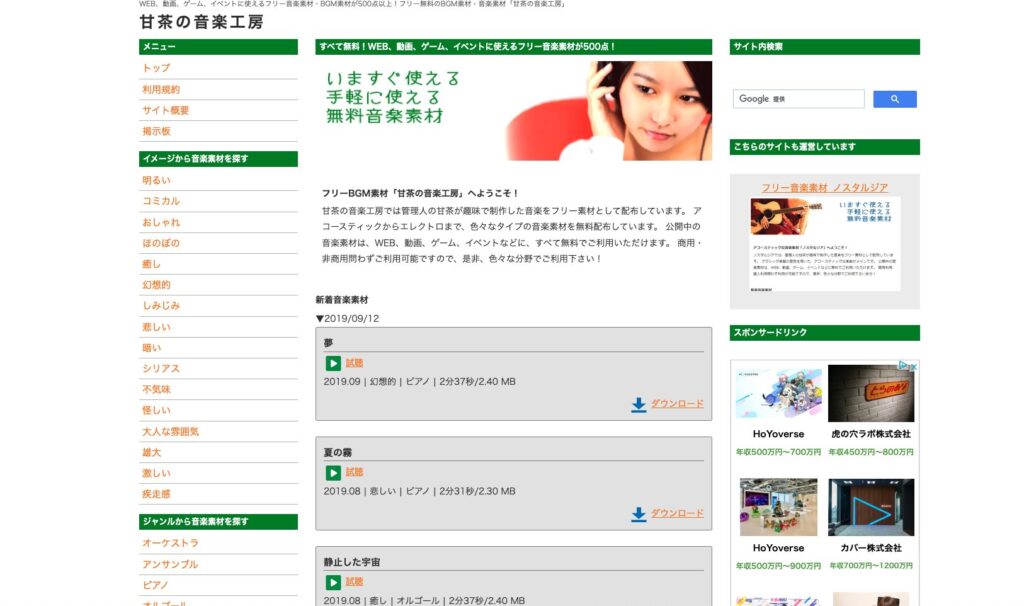Select the 癒し category in sidebar
1024x606 pixels.
click(x=152, y=264)
